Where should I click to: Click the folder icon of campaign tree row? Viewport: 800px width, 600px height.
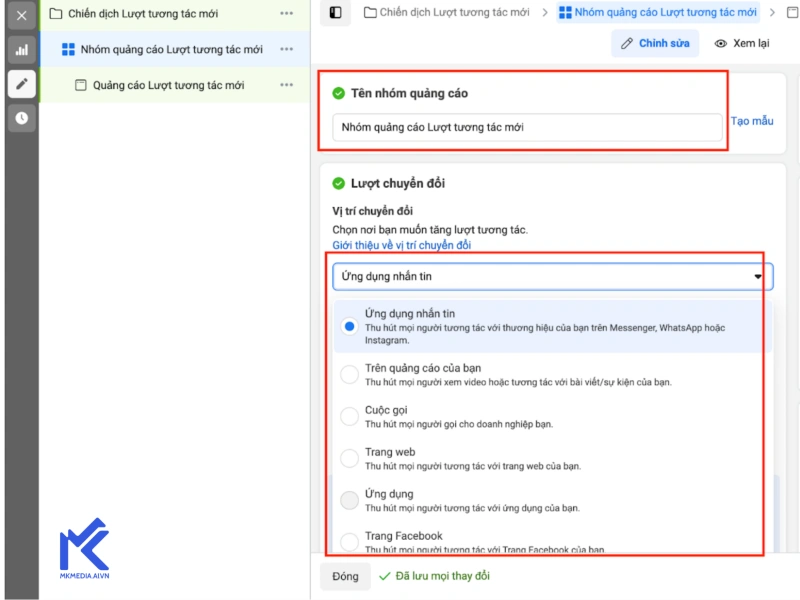[56, 14]
